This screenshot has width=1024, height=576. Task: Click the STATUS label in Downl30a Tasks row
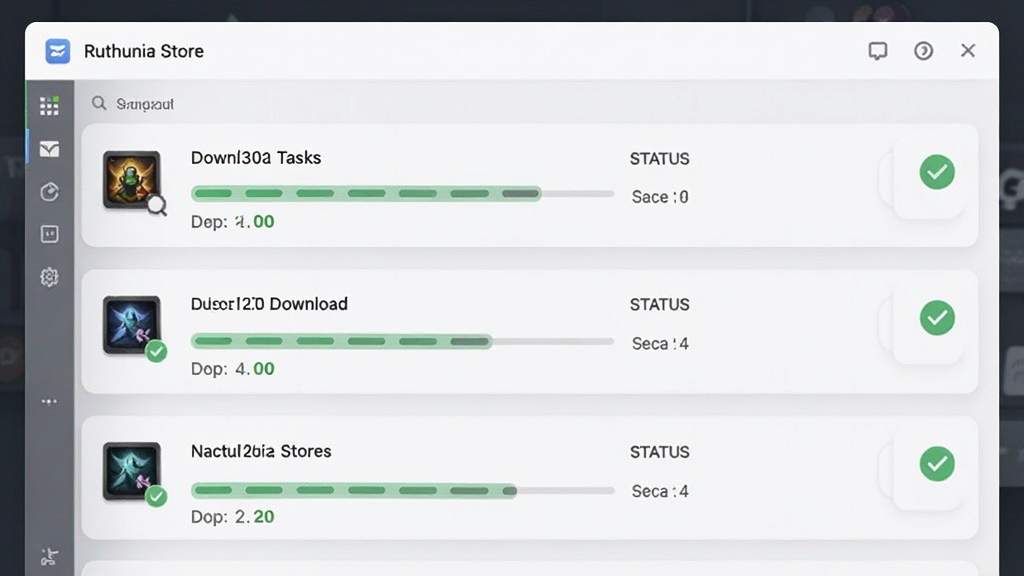pyautogui.click(x=660, y=159)
